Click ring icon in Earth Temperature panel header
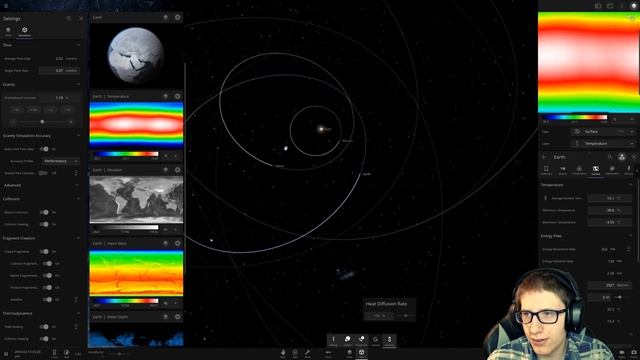The image size is (640, 360). pos(178,96)
